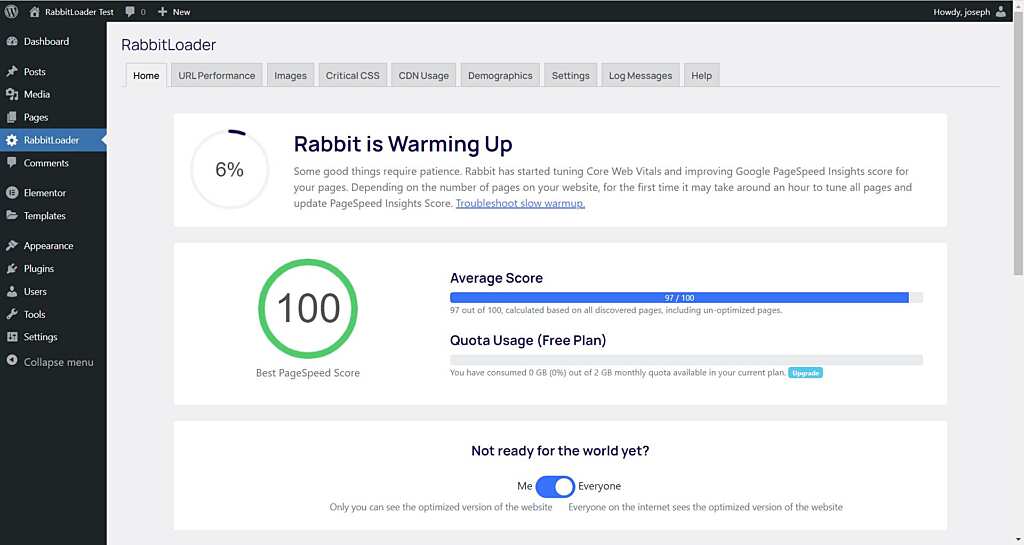Switch to the Demographics tab
Screen dimensions: 1024x545
[500, 75]
